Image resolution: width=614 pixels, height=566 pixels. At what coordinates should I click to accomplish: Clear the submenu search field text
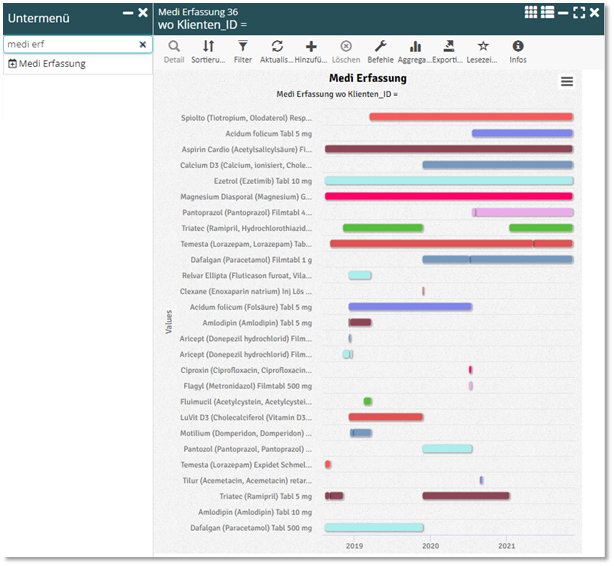click(x=142, y=45)
